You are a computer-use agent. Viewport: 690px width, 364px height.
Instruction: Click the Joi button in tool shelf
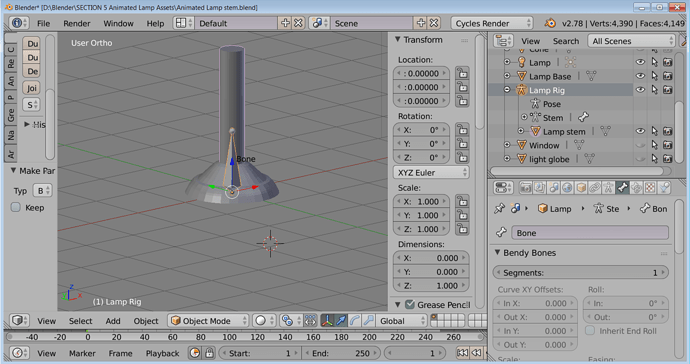(x=32, y=88)
